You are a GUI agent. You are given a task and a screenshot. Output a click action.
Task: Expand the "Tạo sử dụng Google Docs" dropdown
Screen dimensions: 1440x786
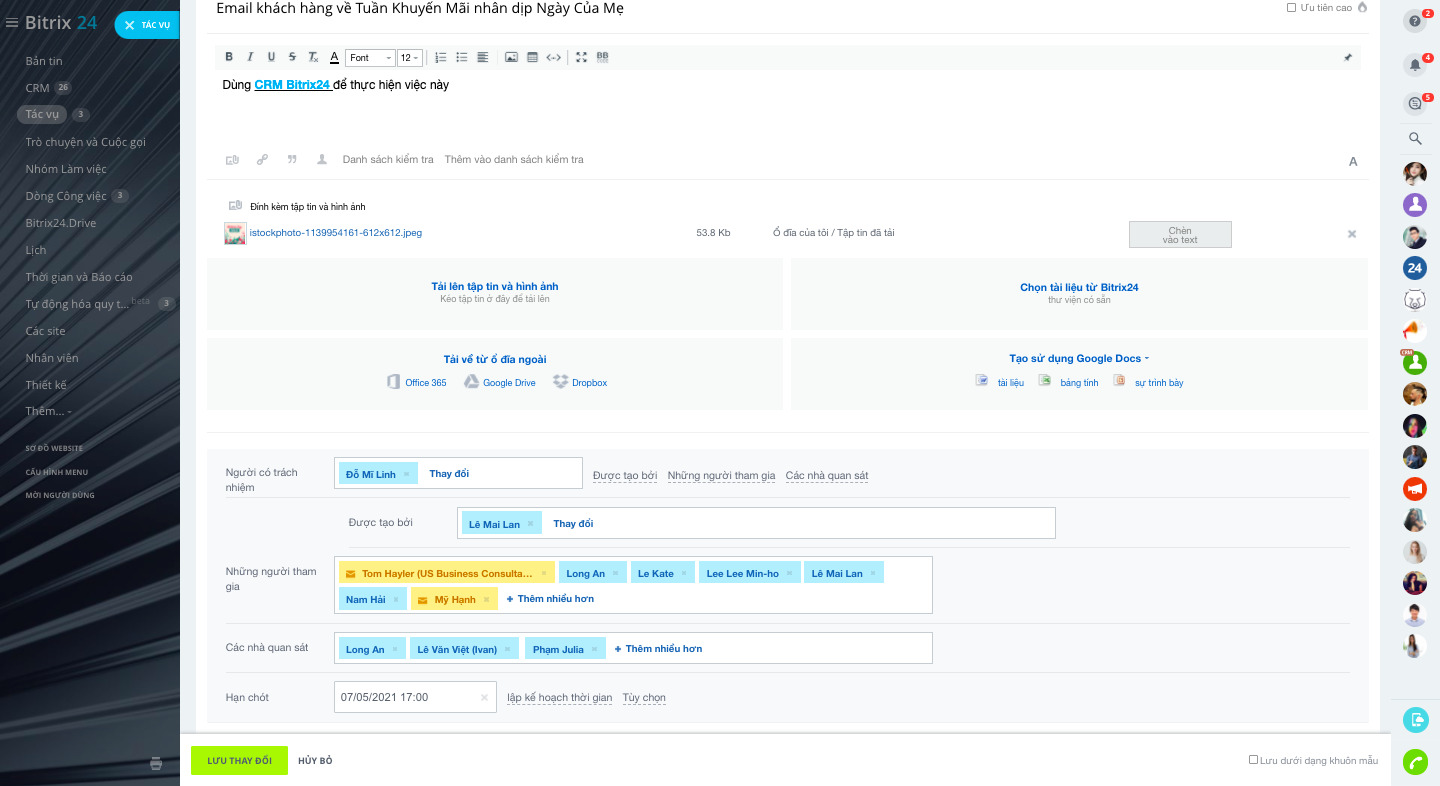click(1079, 358)
